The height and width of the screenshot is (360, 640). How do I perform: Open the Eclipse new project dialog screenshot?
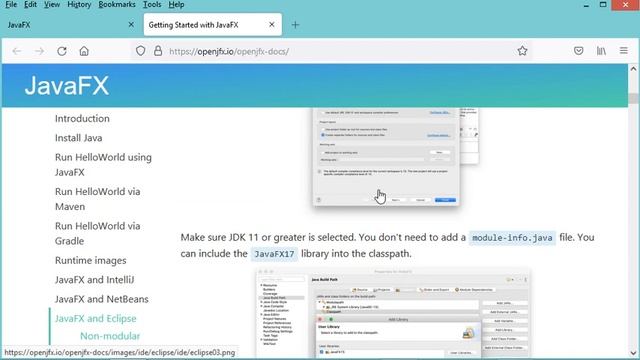[x=395, y=157]
